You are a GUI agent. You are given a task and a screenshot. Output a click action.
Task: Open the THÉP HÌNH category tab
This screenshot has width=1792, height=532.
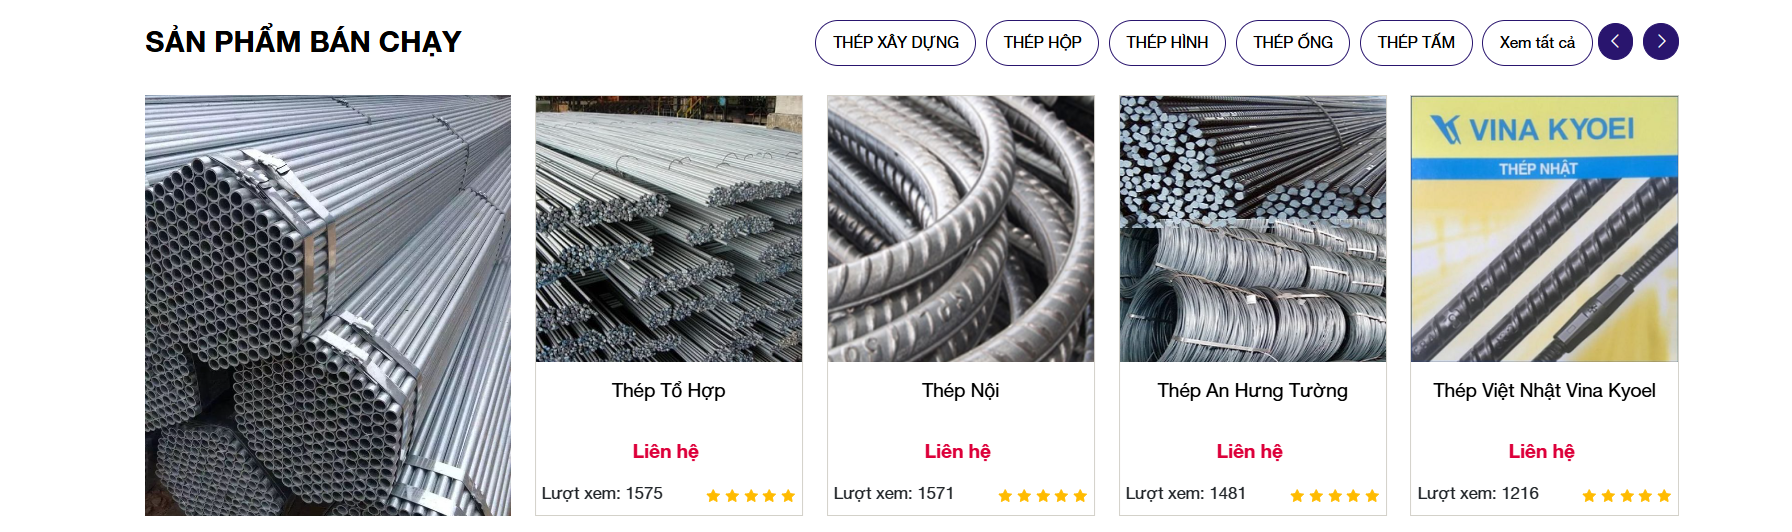pos(1167,43)
